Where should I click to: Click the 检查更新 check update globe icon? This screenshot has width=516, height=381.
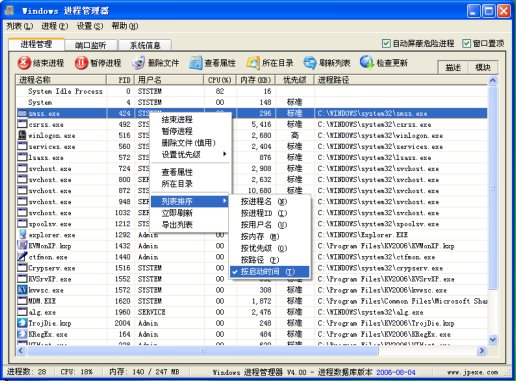[367, 62]
